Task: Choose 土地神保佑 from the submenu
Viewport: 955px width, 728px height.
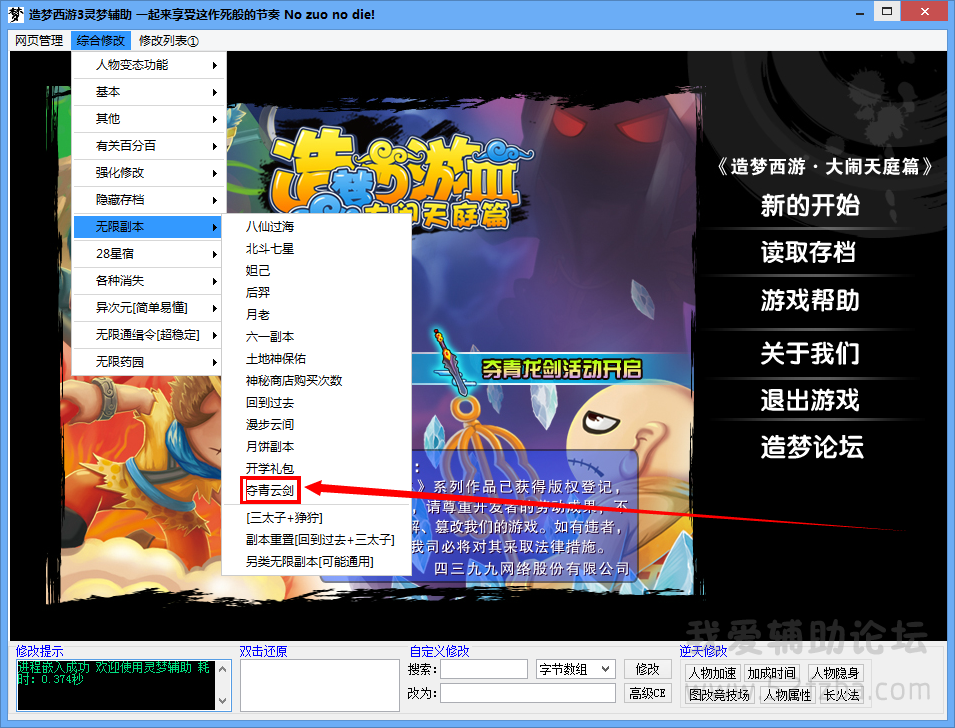Action: (317, 359)
